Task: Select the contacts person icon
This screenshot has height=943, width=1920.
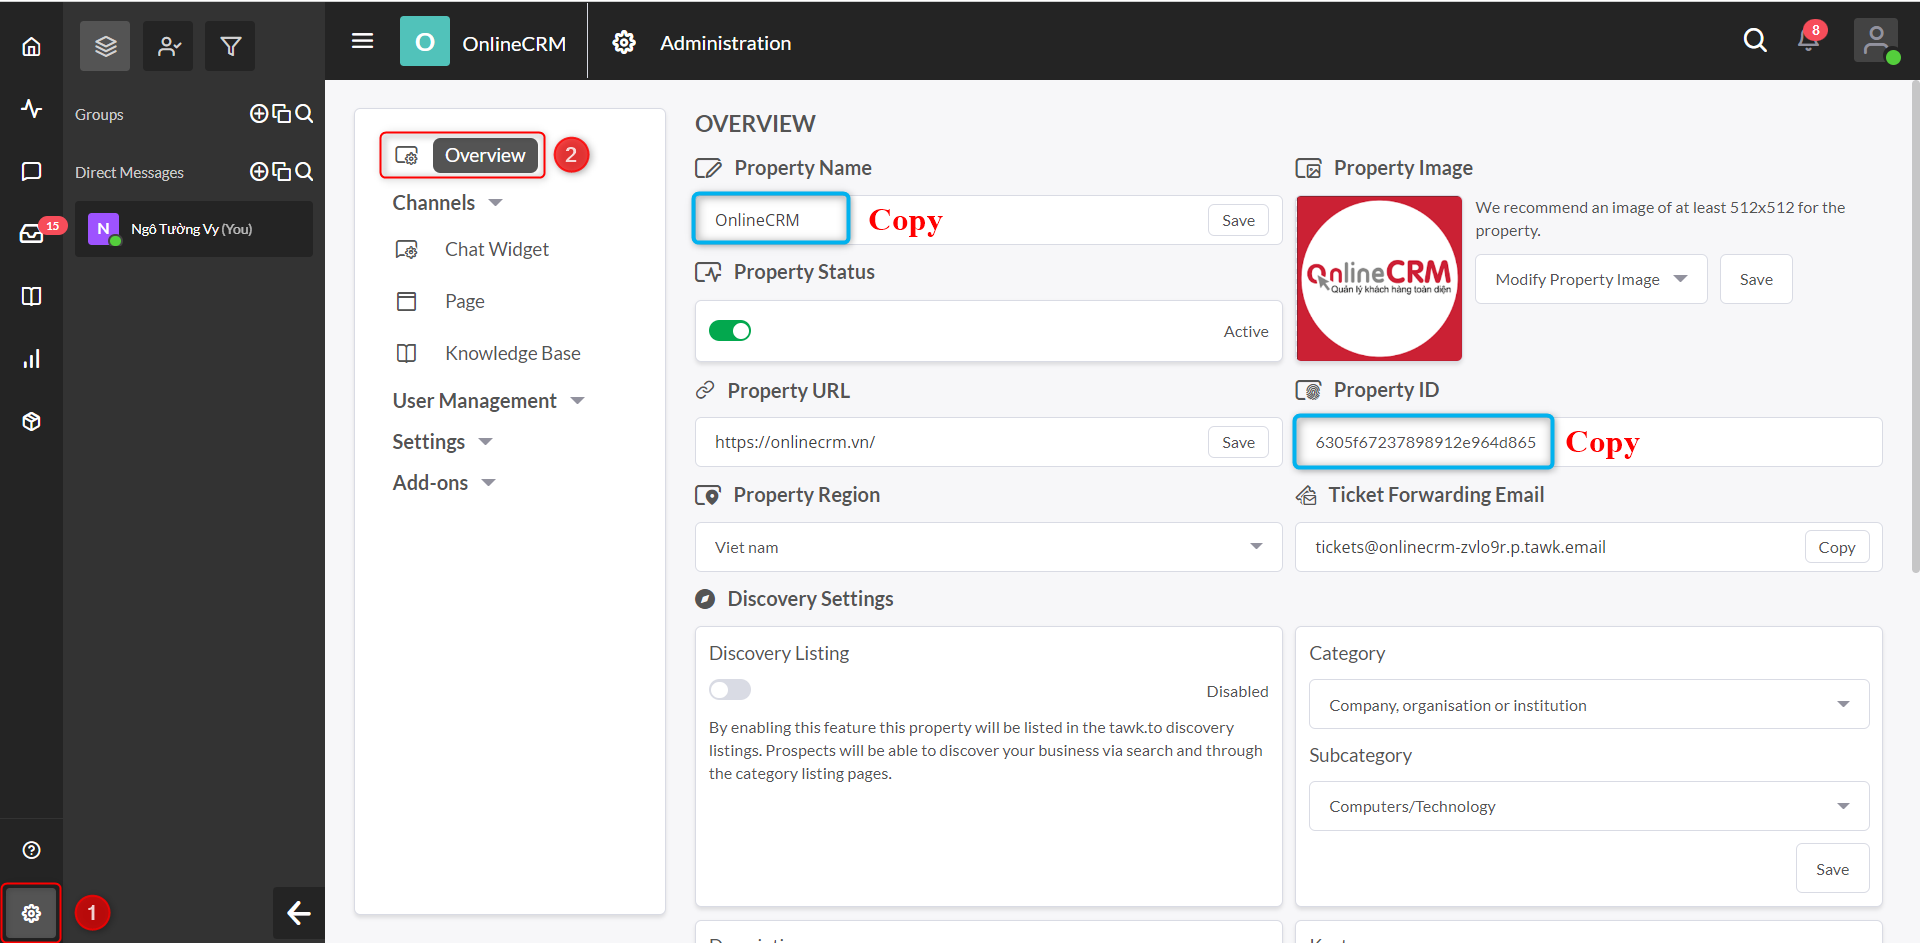Action: point(168,46)
